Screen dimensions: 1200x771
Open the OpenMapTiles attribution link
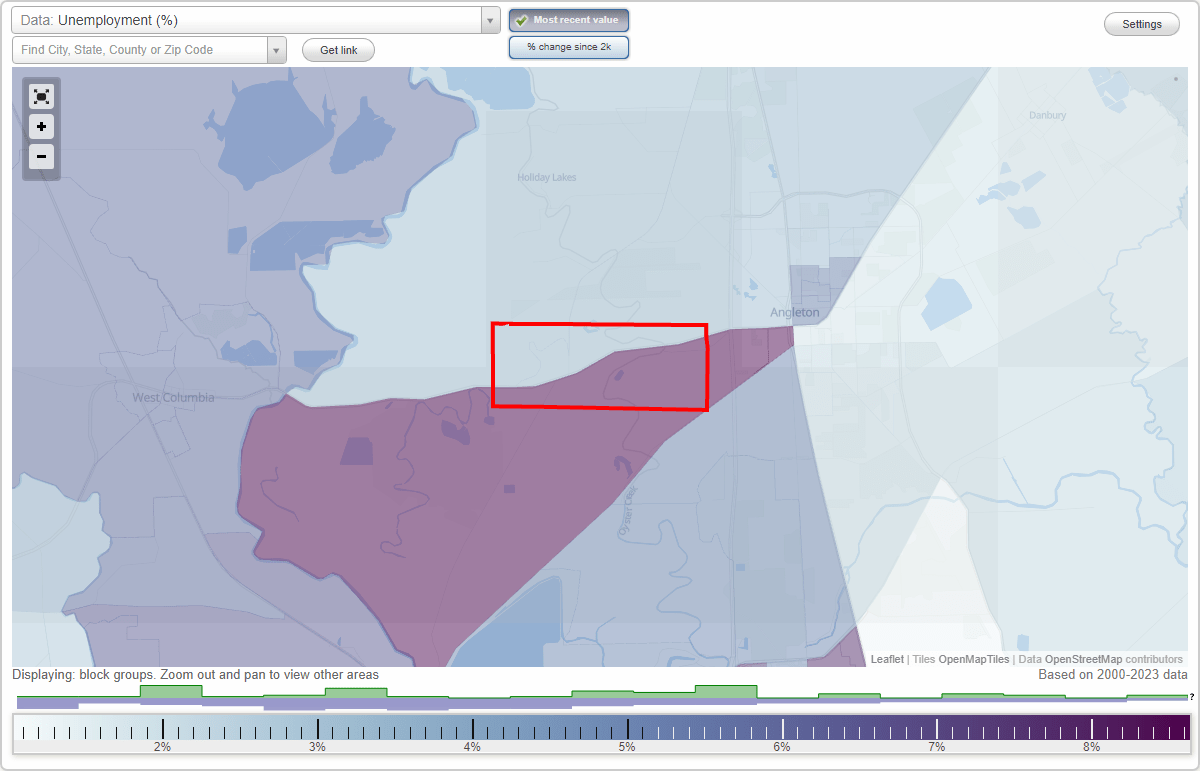coord(973,659)
